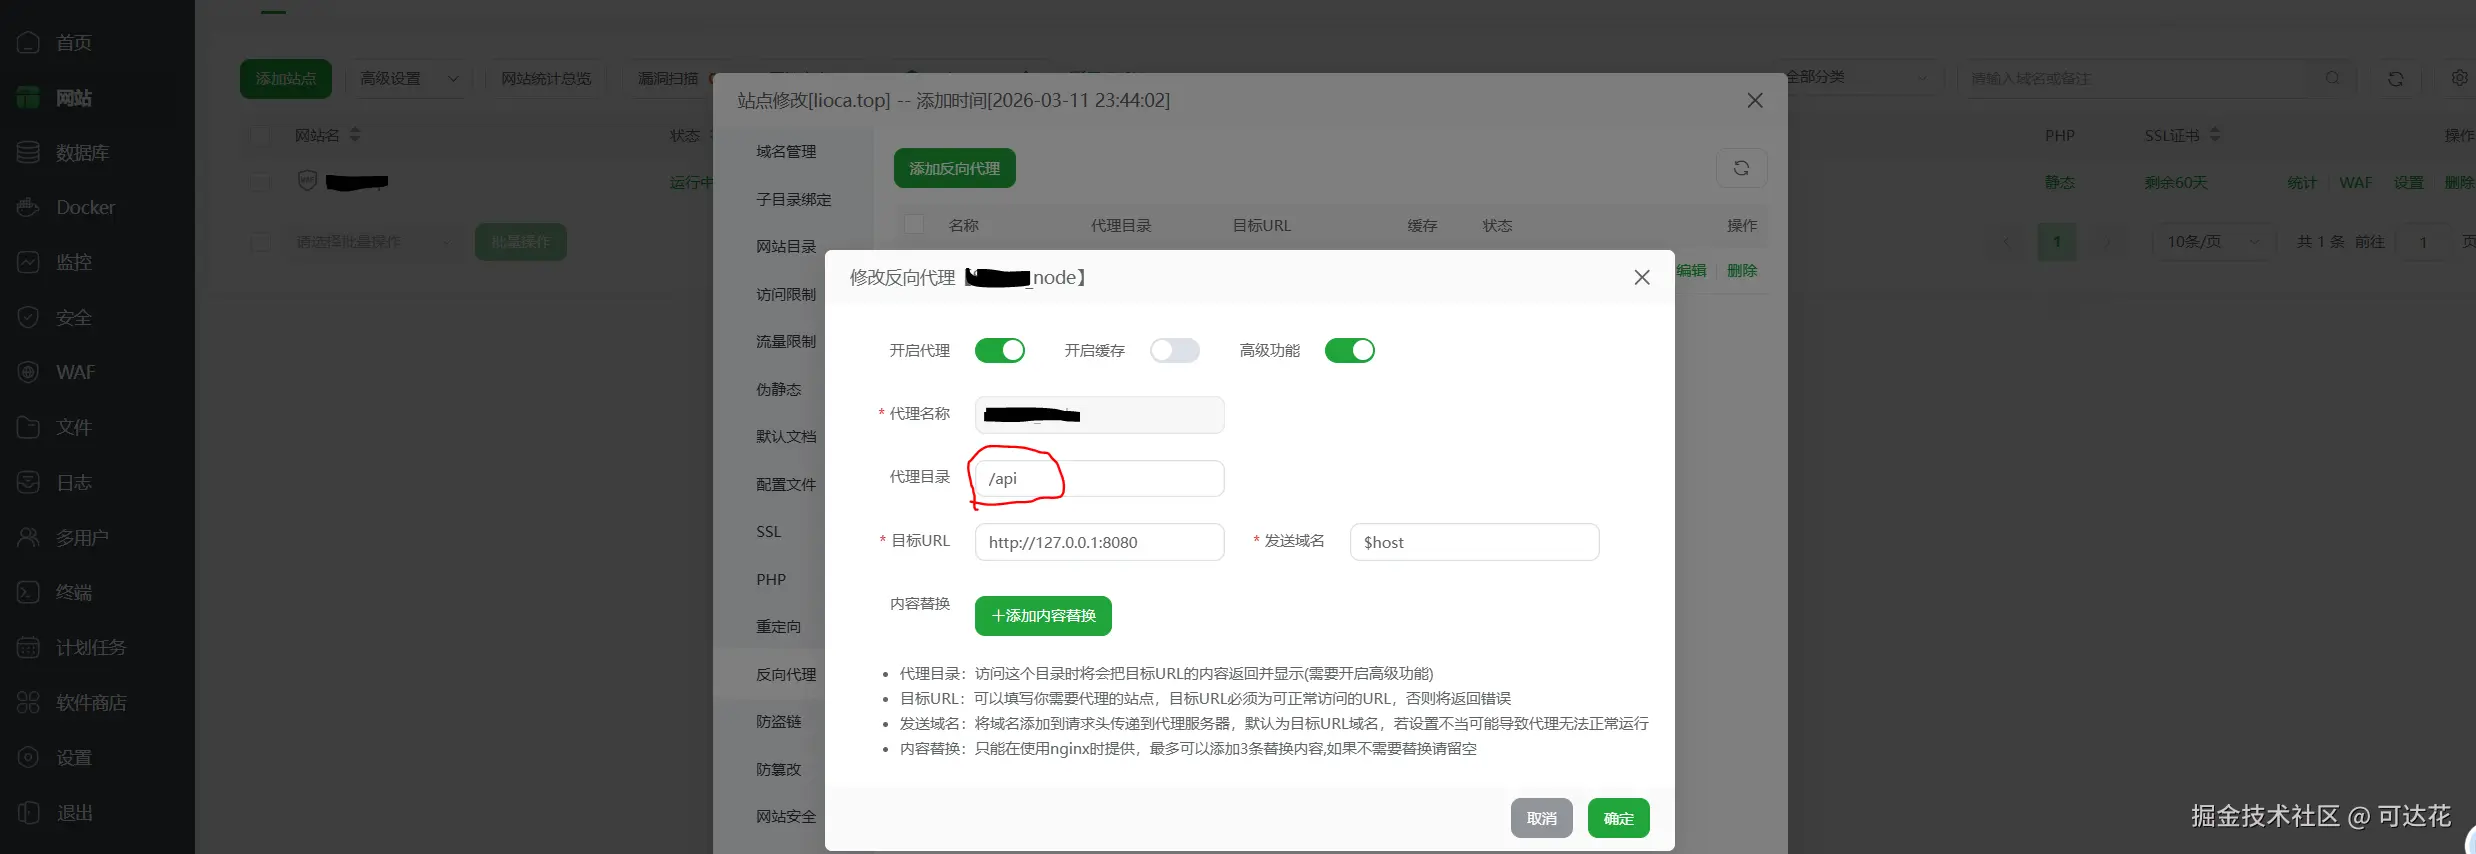Screen dimensions: 2476x854
Task: Check the proxy table select-all checkbox
Action: click(x=914, y=224)
